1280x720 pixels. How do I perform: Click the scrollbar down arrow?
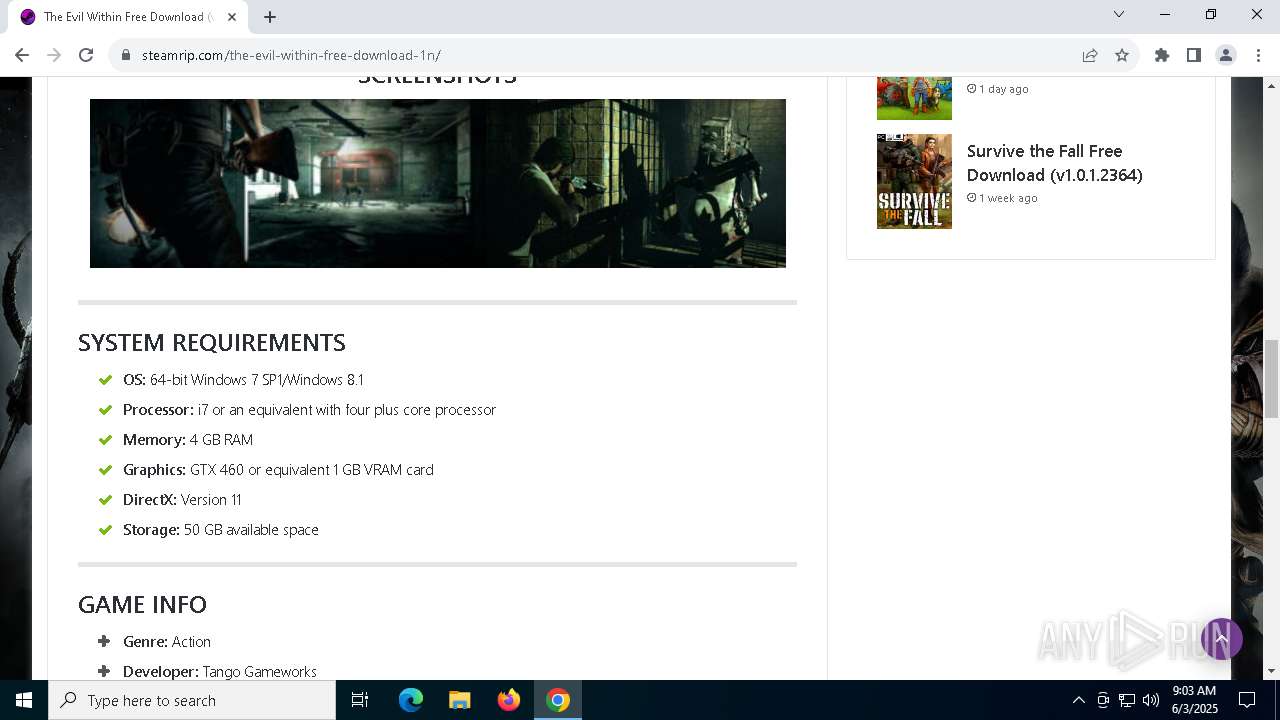click(1272, 671)
